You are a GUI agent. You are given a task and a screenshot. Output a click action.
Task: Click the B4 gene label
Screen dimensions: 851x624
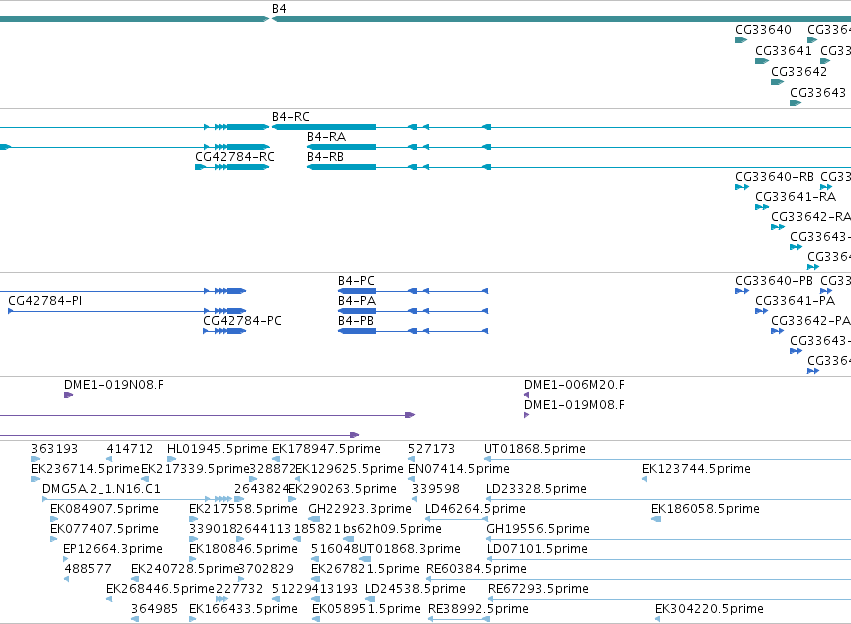pyautogui.click(x=279, y=9)
